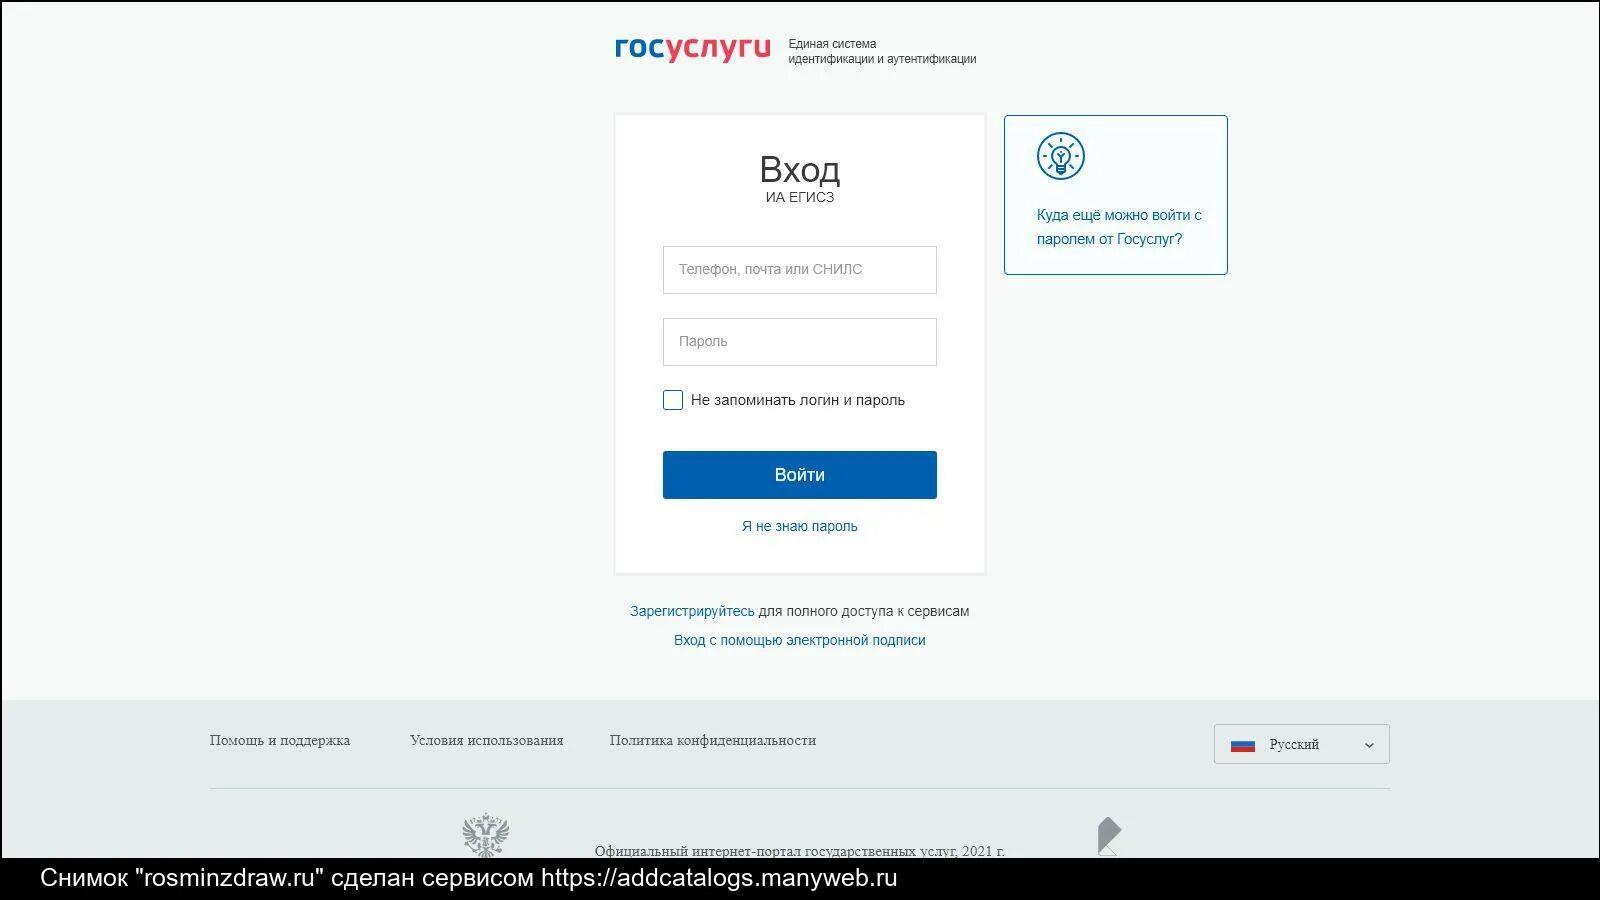
Task: Expand language list via chevron arrow
Action: (1369, 745)
